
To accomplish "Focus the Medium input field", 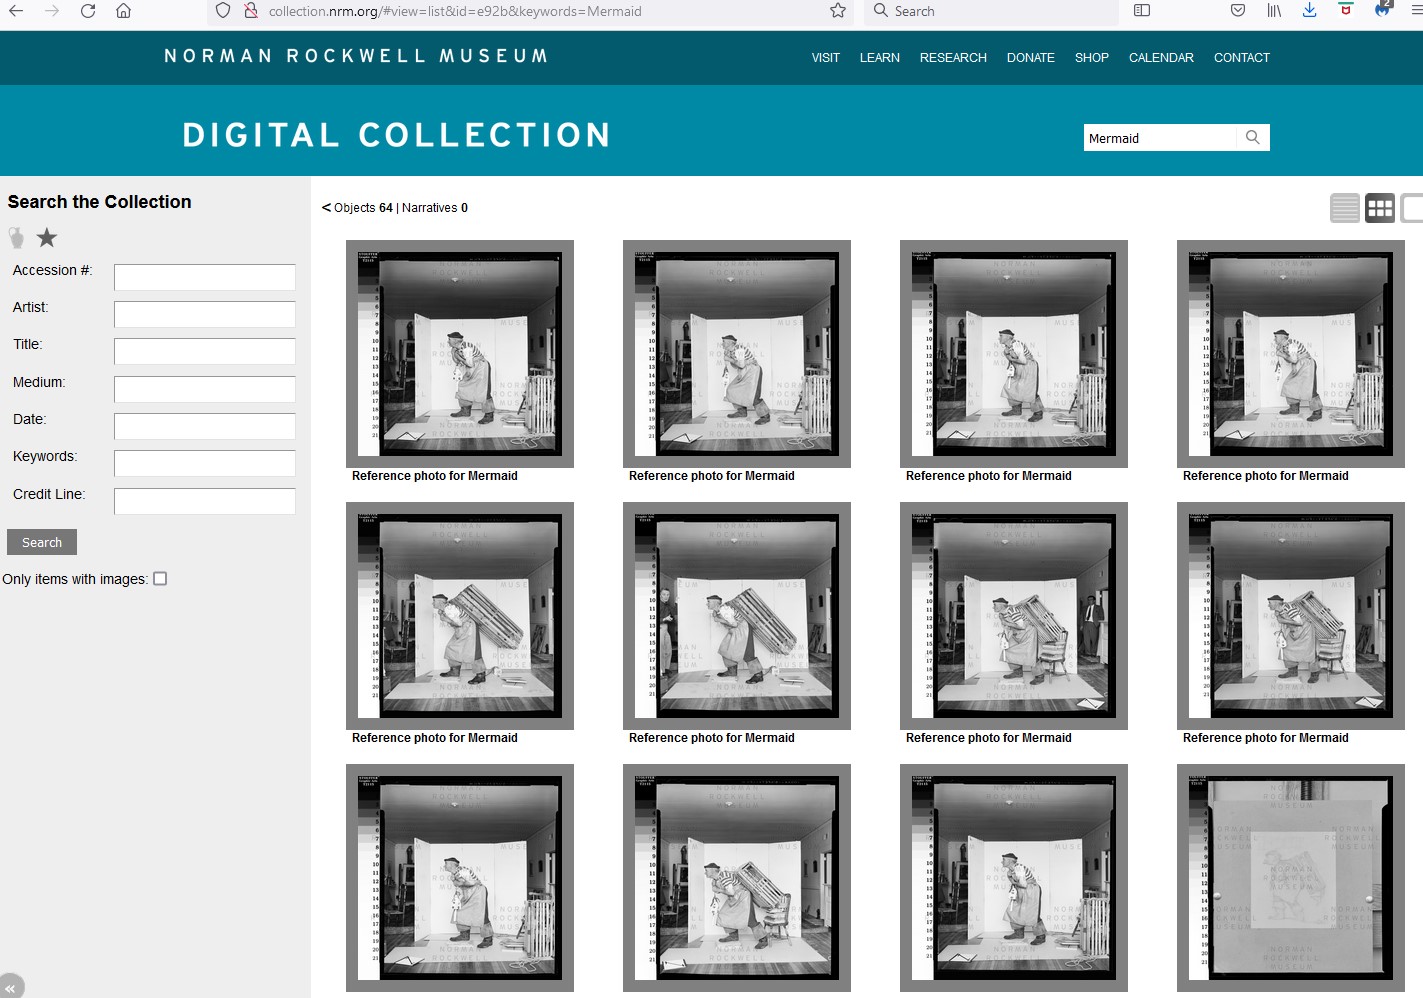I will click(x=205, y=389).
